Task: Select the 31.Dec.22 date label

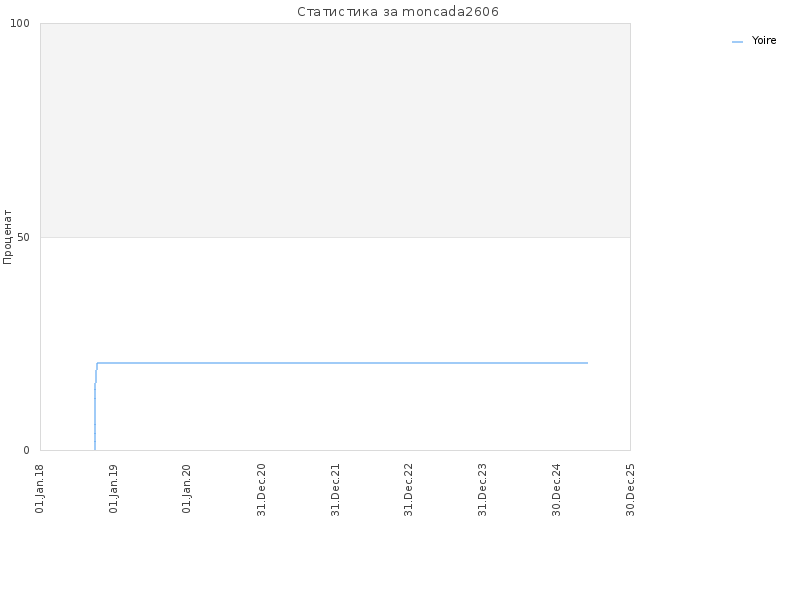Action: point(408,490)
